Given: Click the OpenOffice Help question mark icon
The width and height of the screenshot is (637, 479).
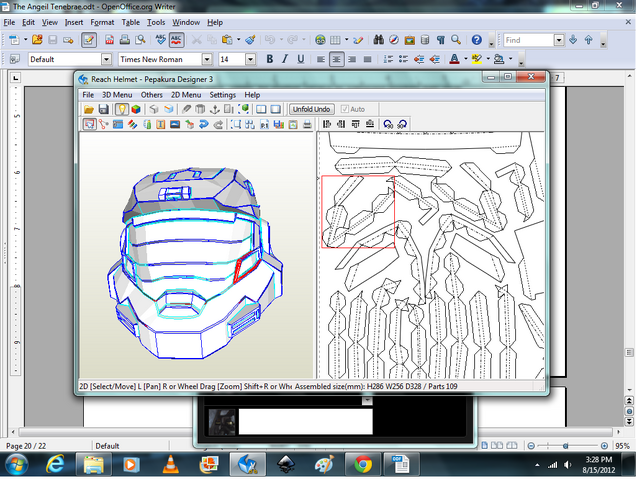Looking at the screenshot, I should coord(477,40).
